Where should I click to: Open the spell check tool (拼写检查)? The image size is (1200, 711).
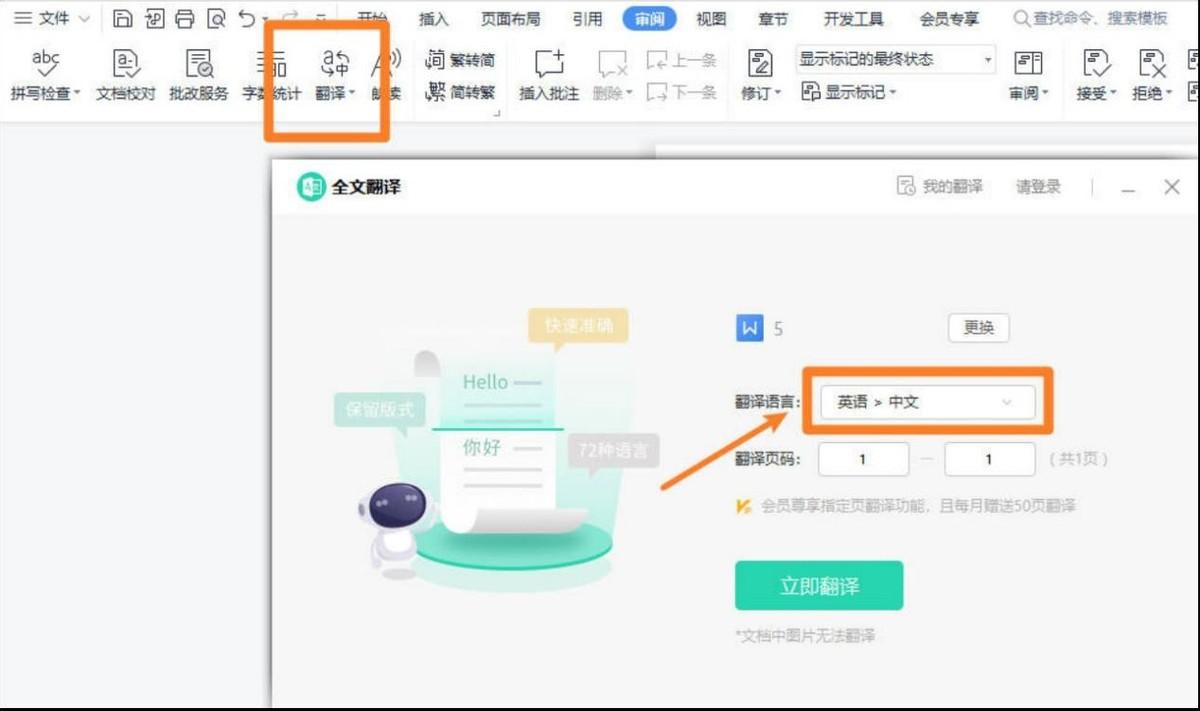[x=44, y=75]
